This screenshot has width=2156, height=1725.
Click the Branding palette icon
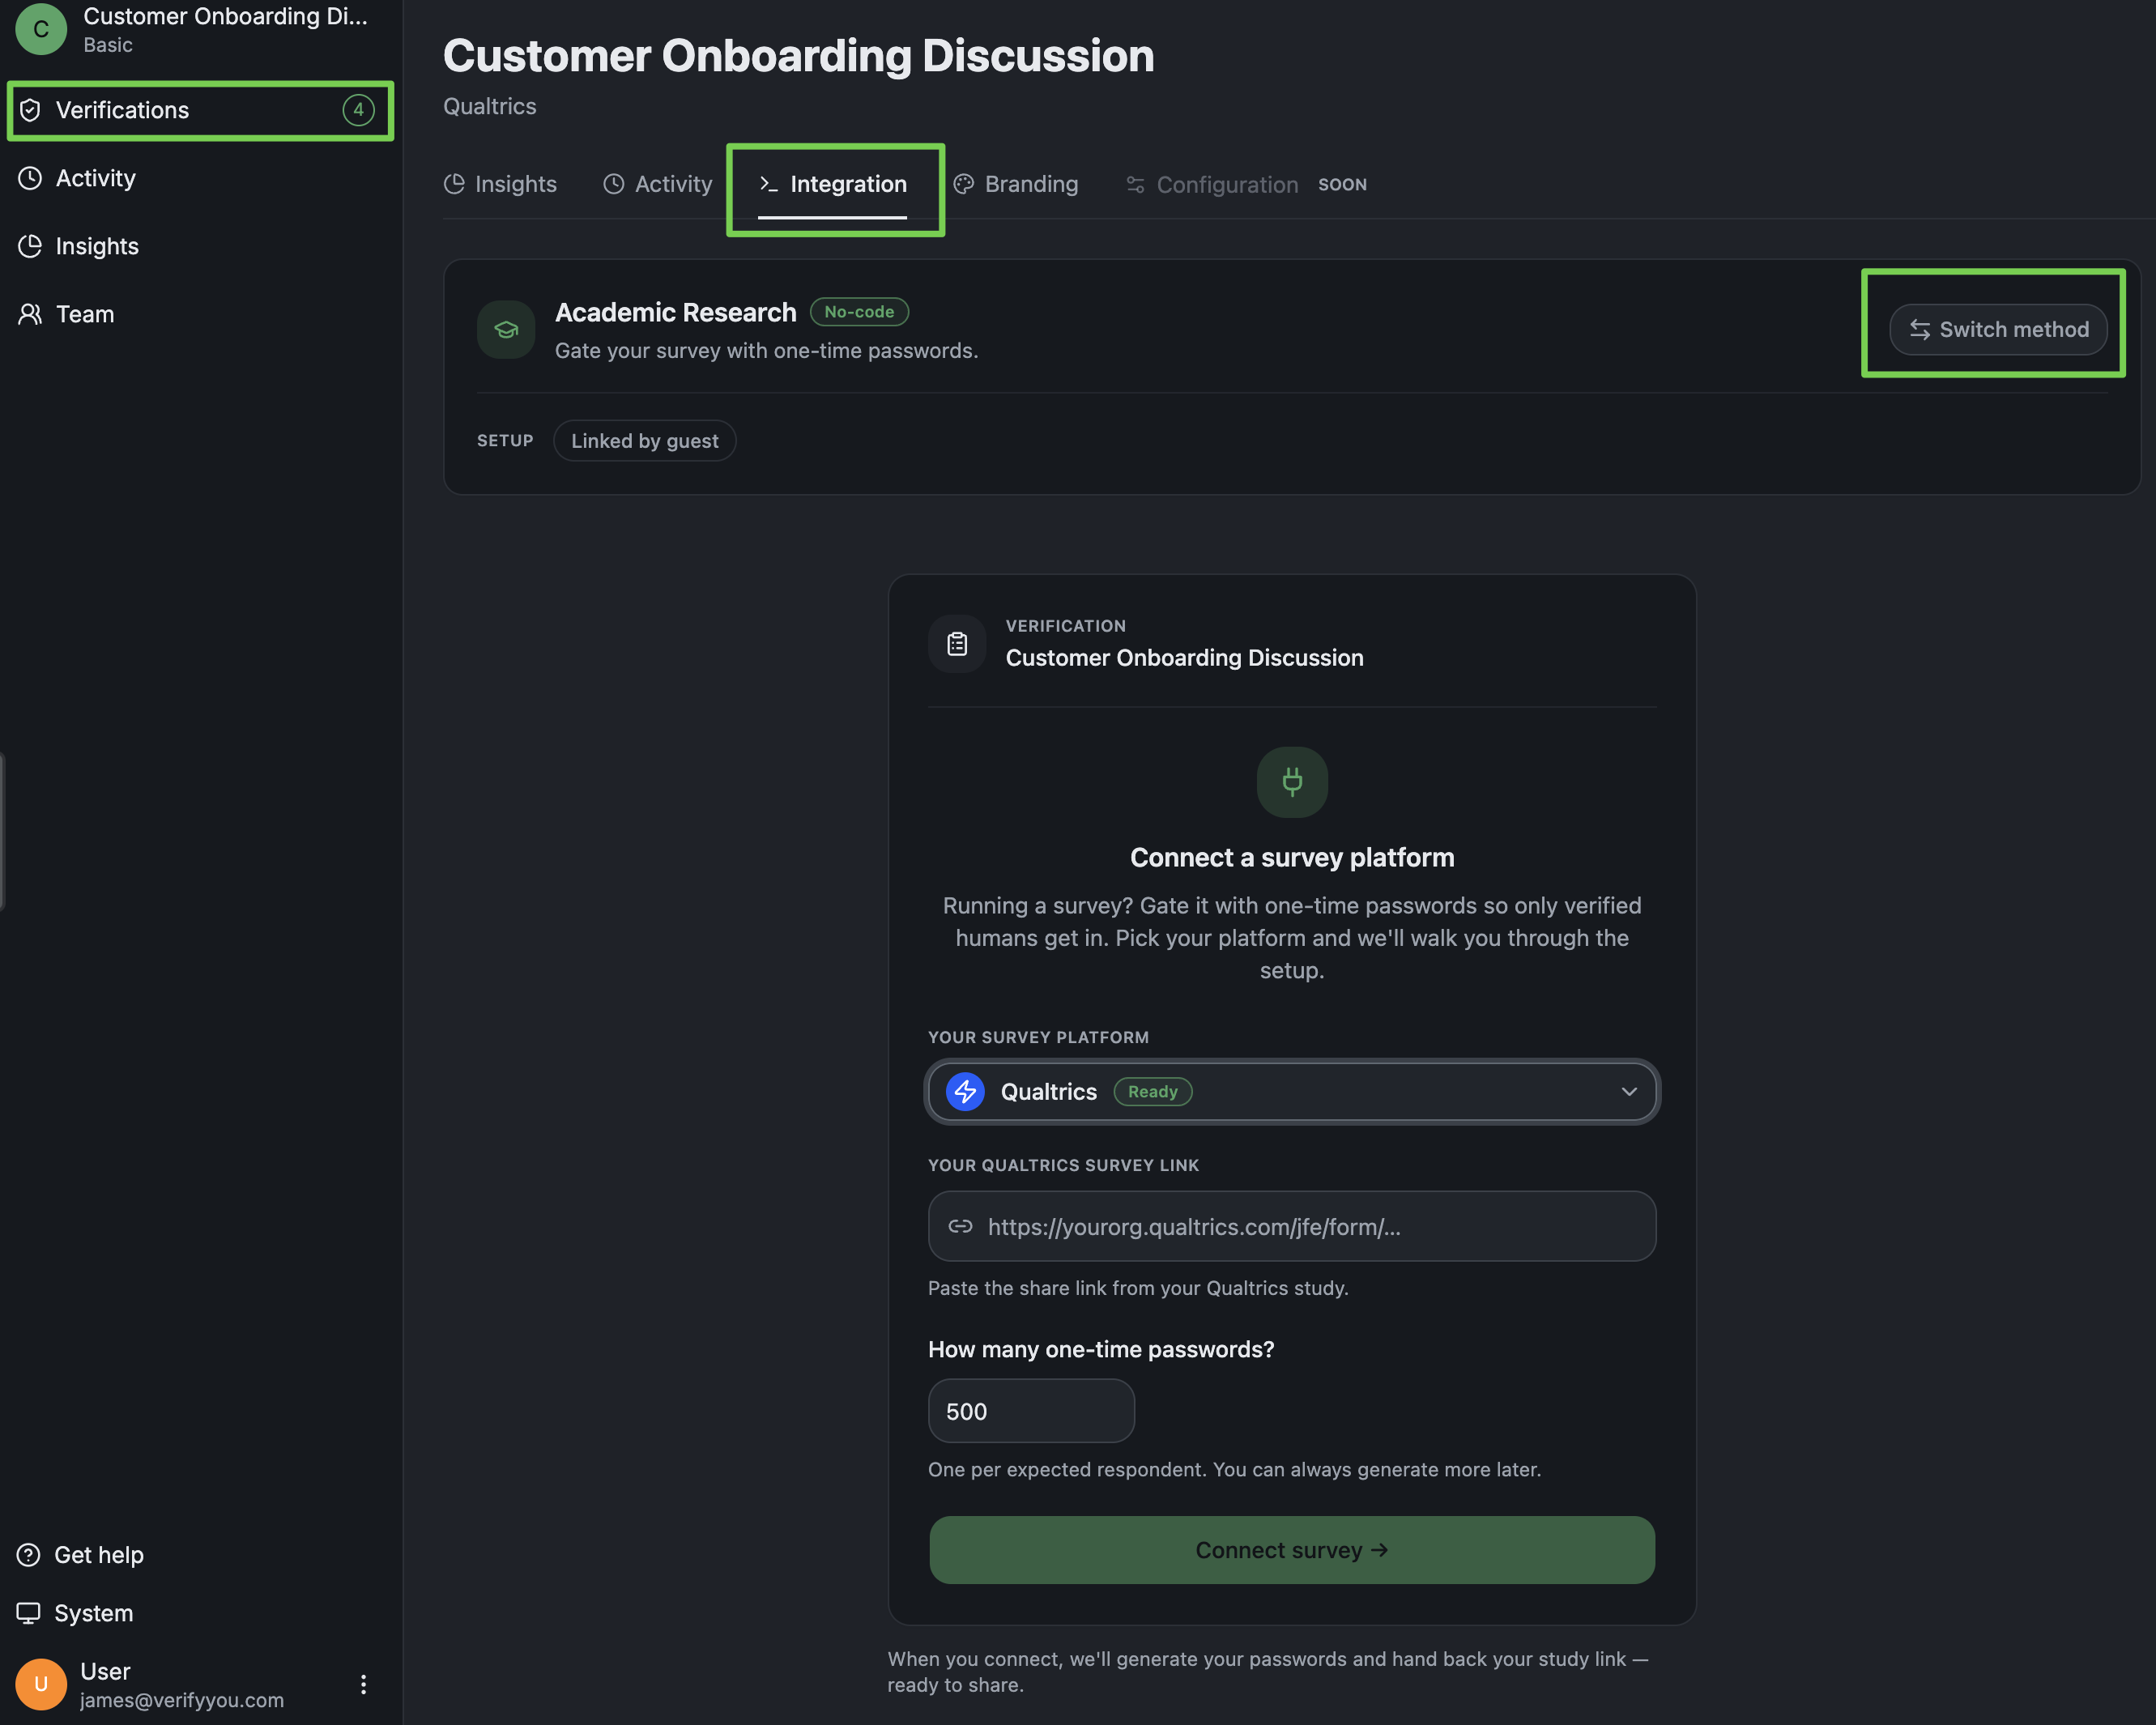coord(964,184)
